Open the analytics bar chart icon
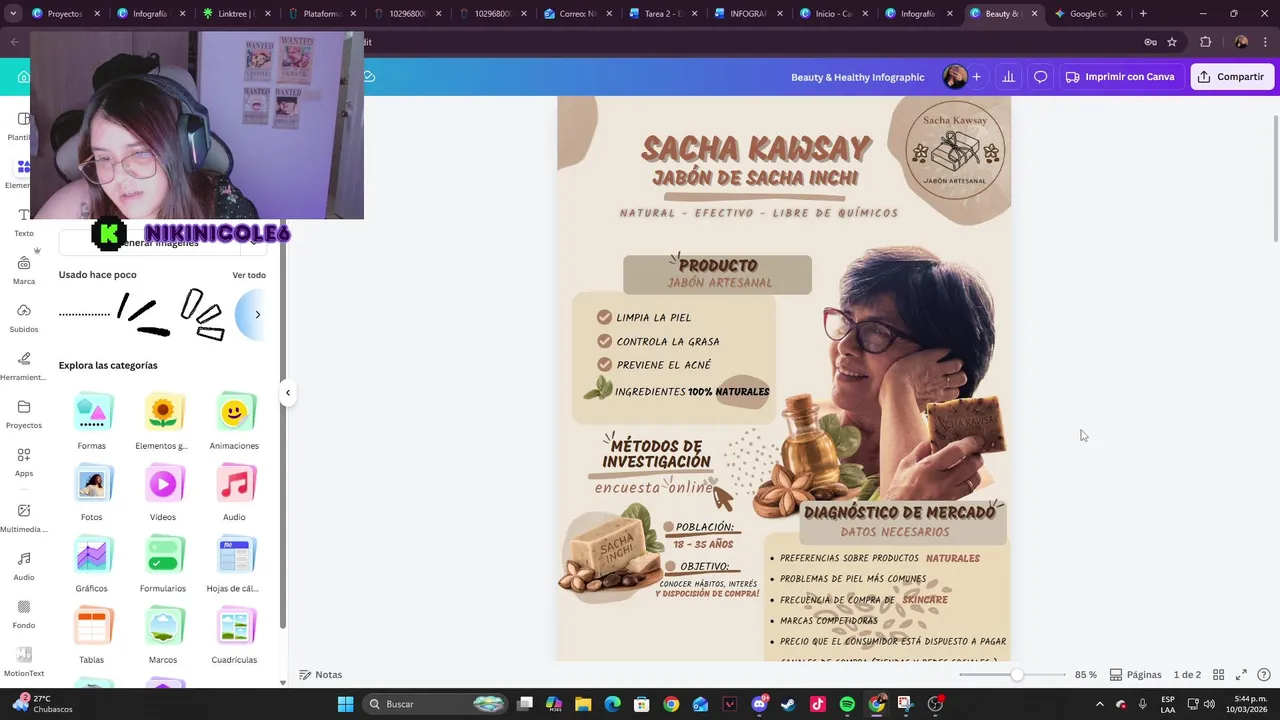 [1008, 77]
